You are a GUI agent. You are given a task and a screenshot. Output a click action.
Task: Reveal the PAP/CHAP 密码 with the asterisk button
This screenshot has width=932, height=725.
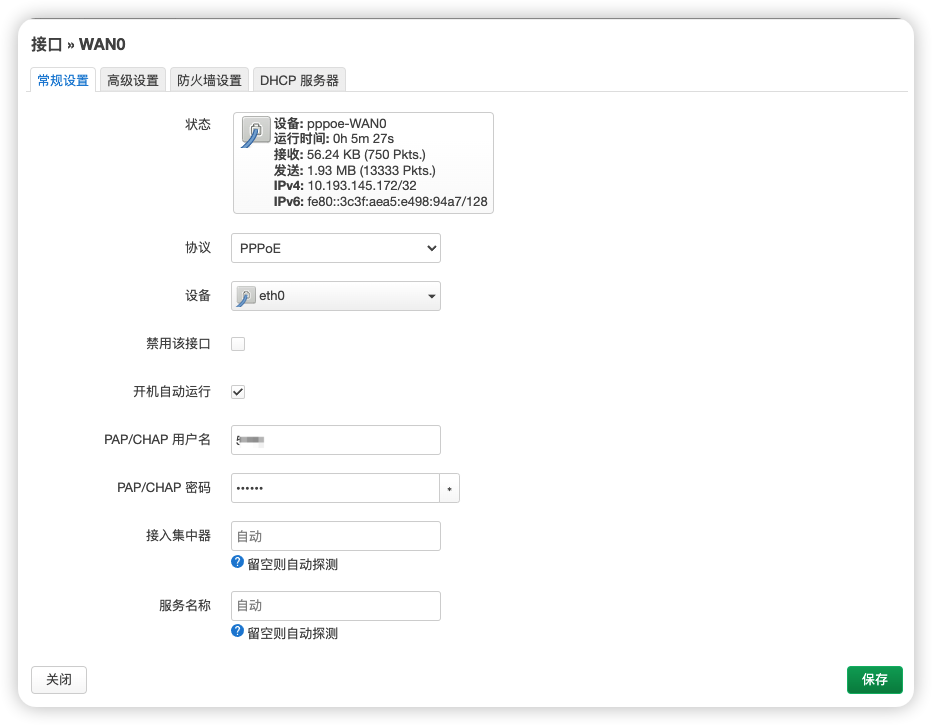[450, 488]
